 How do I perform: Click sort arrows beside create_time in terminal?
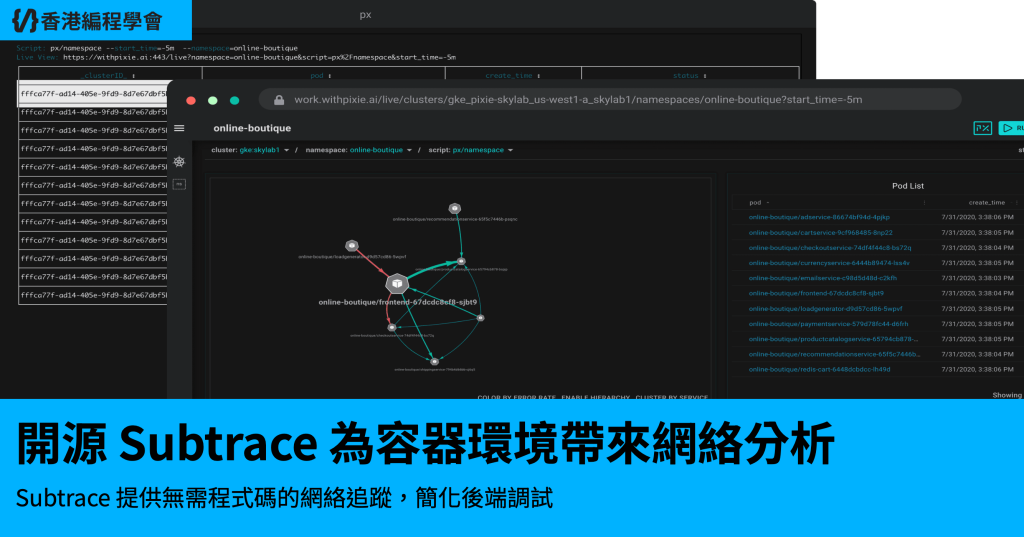coord(539,76)
